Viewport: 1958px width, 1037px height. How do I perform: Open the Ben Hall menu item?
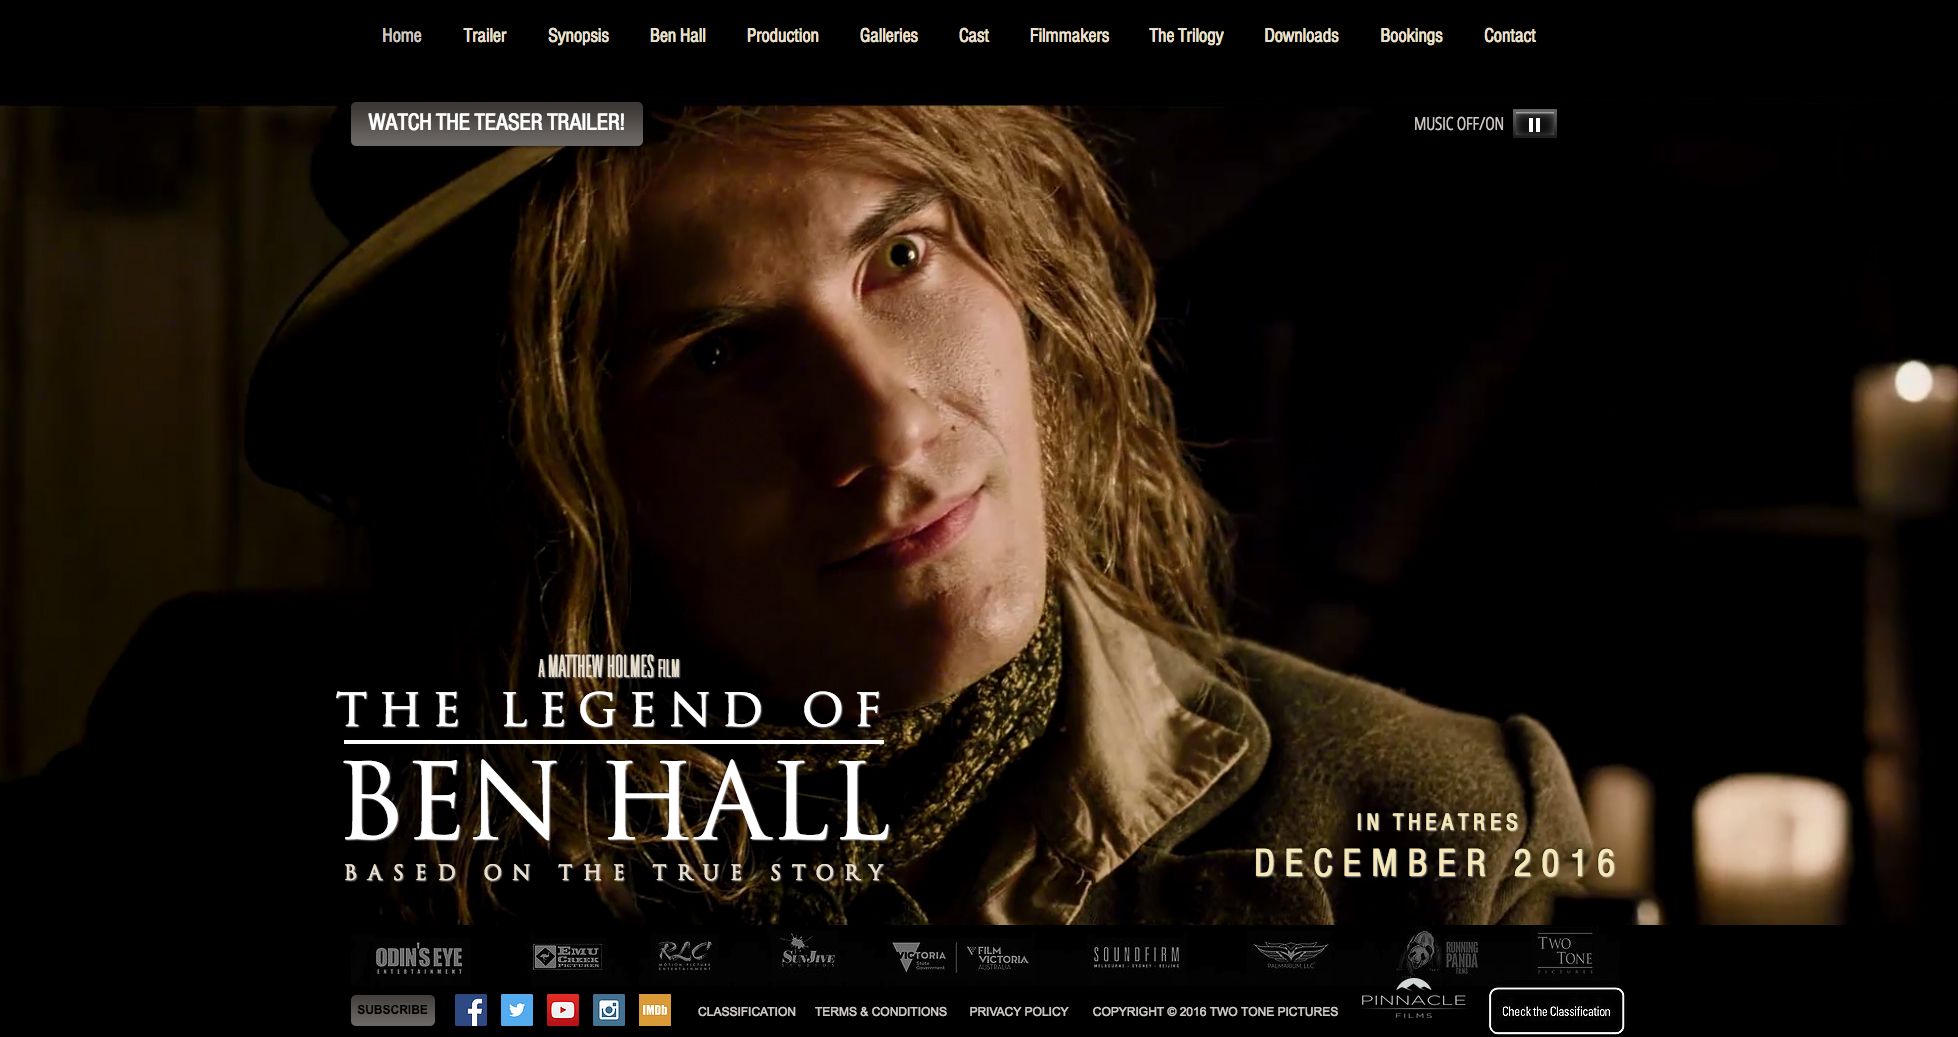[678, 36]
